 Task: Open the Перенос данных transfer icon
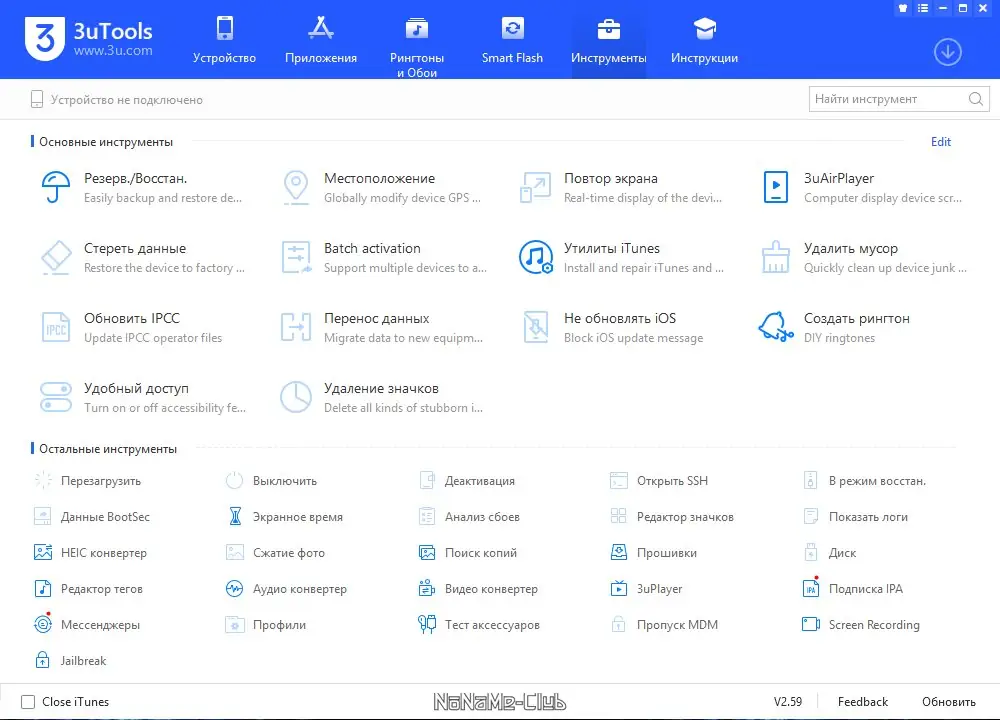(x=296, y=328)
